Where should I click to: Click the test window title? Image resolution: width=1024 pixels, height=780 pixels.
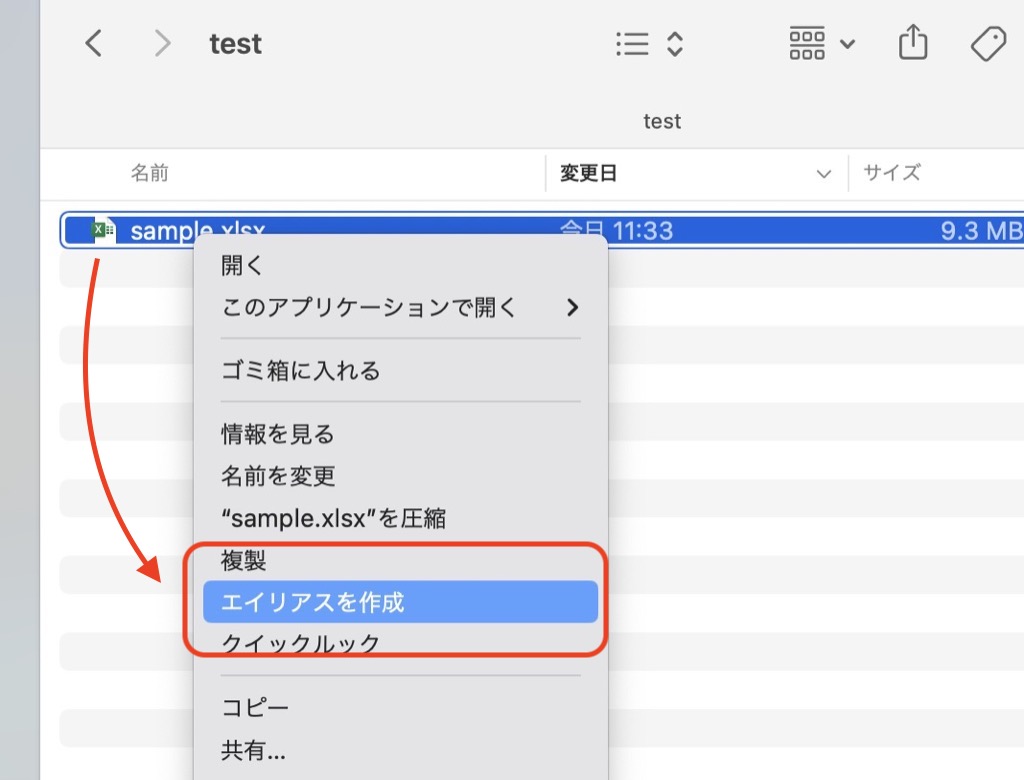(x=235, y=44)
